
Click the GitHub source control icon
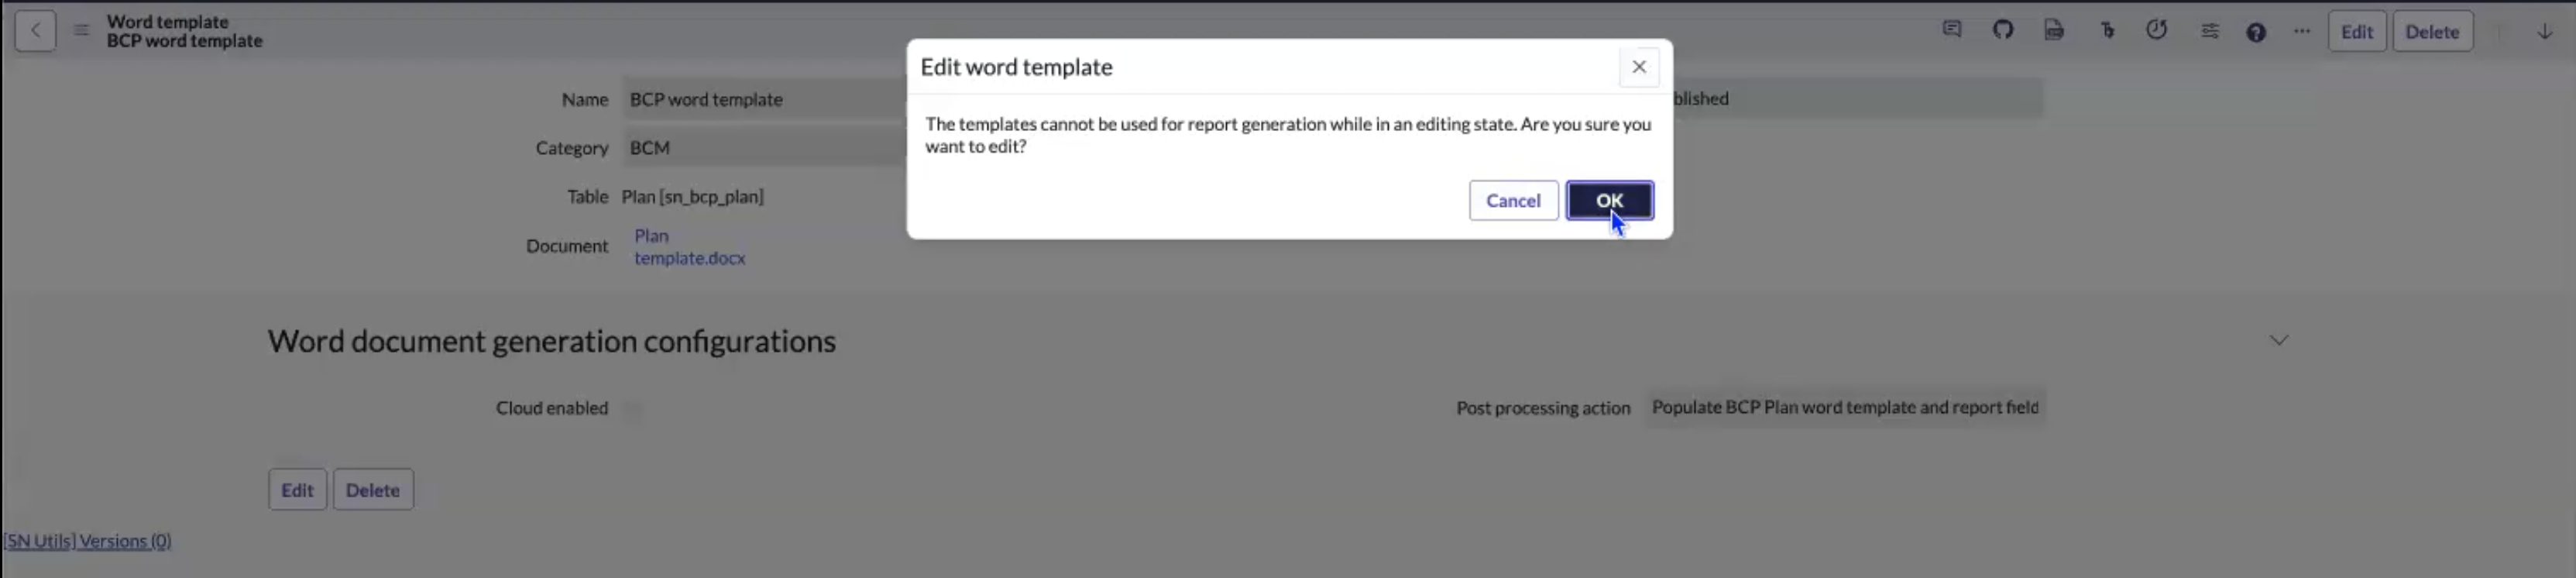click(2002, 31)
